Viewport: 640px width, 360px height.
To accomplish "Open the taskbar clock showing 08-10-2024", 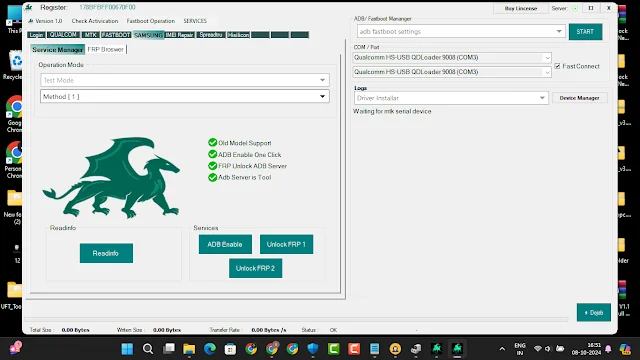I will tap(586, 349).
